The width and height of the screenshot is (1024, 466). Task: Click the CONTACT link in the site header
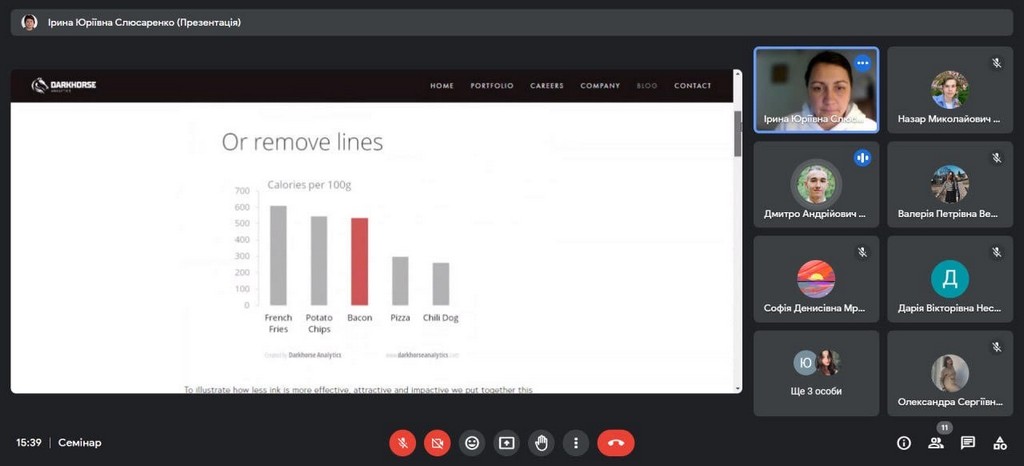pos(692,86)
